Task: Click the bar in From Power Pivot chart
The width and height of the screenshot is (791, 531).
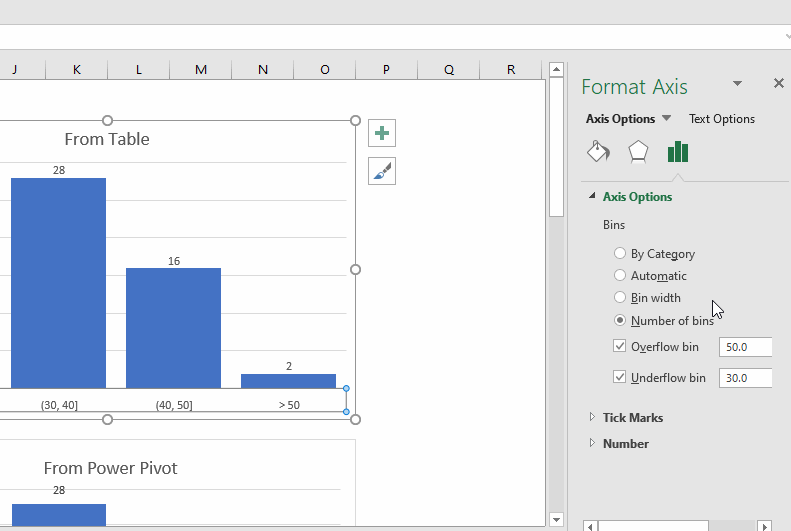Action: [59, 515]
